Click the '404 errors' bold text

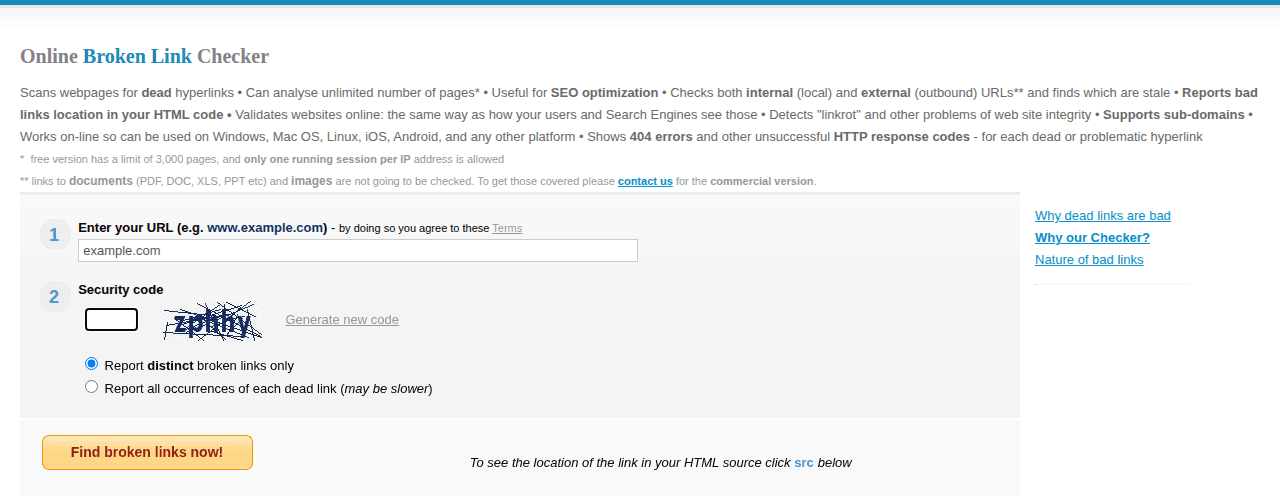(x=661, y=136)
